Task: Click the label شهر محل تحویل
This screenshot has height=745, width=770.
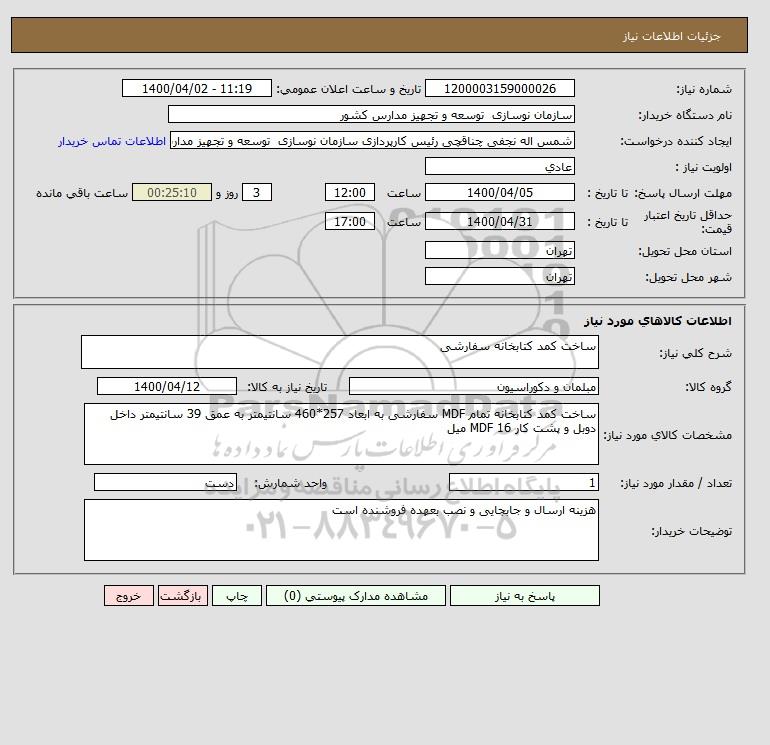Action: click(x=688, y=277)
